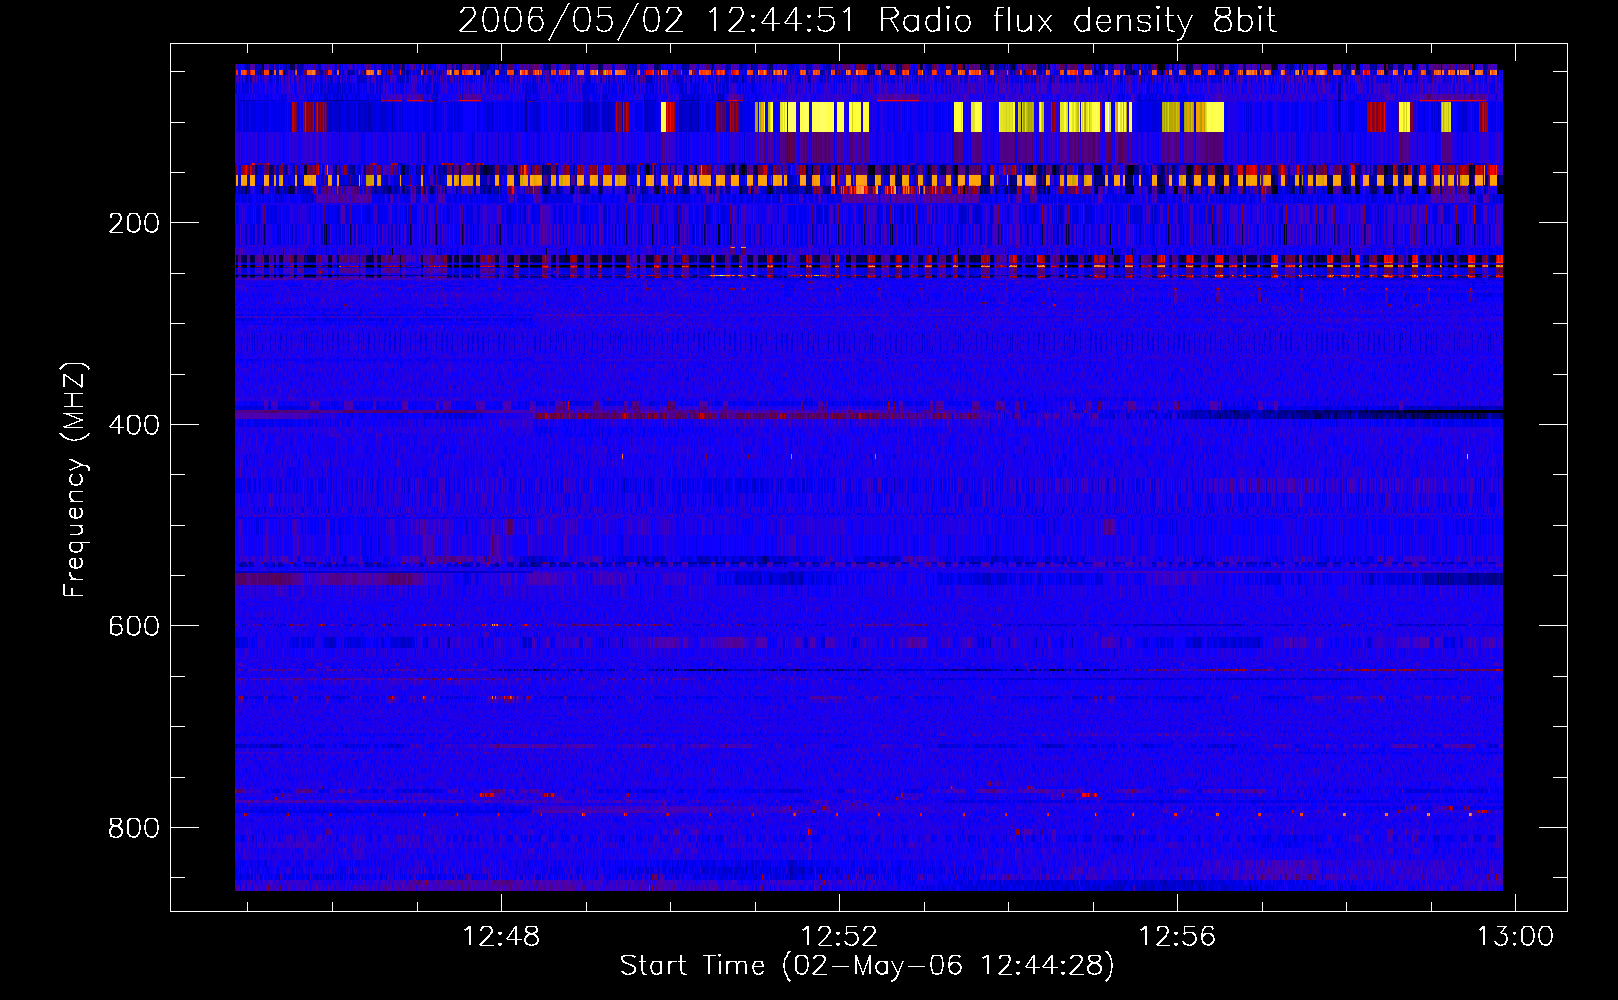Click the 400 frequency tick label
This screenshot has width=1618, height=1000.
click(x=134, y=425)
